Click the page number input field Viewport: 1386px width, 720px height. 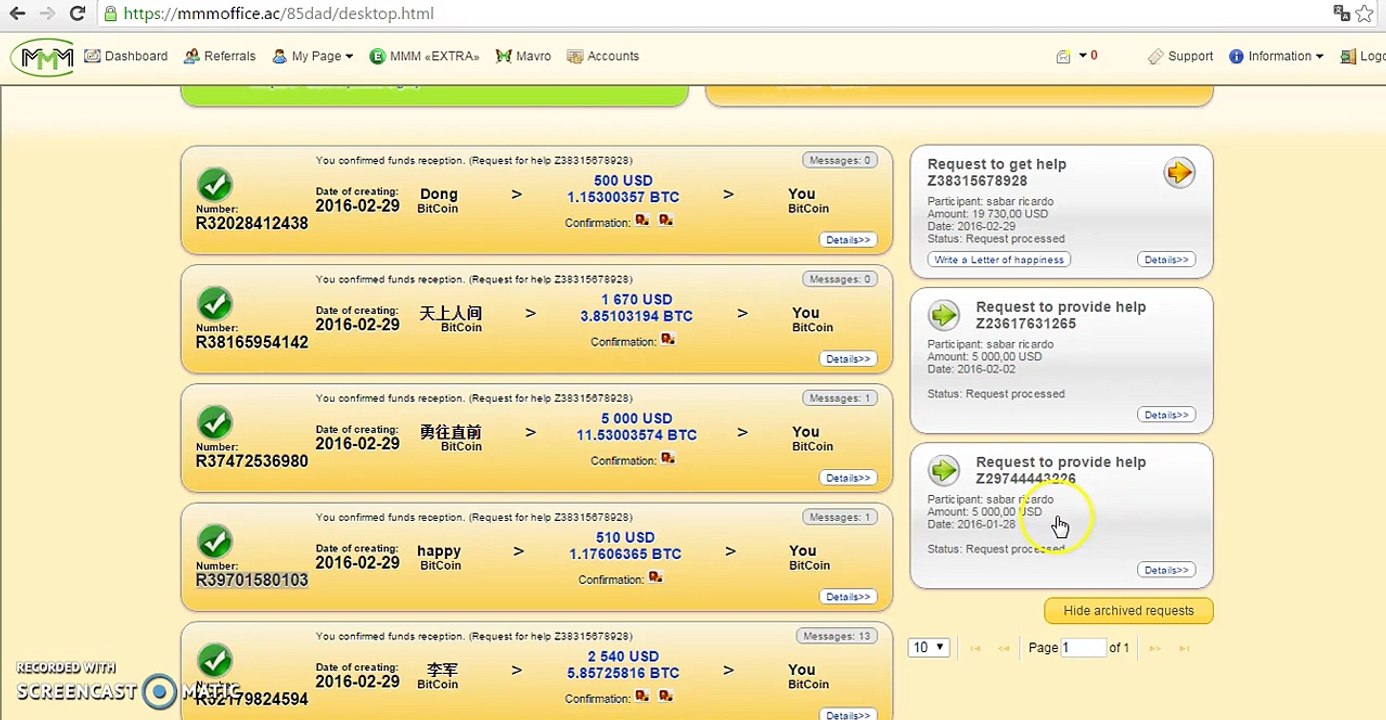(x=1083, y=647)
